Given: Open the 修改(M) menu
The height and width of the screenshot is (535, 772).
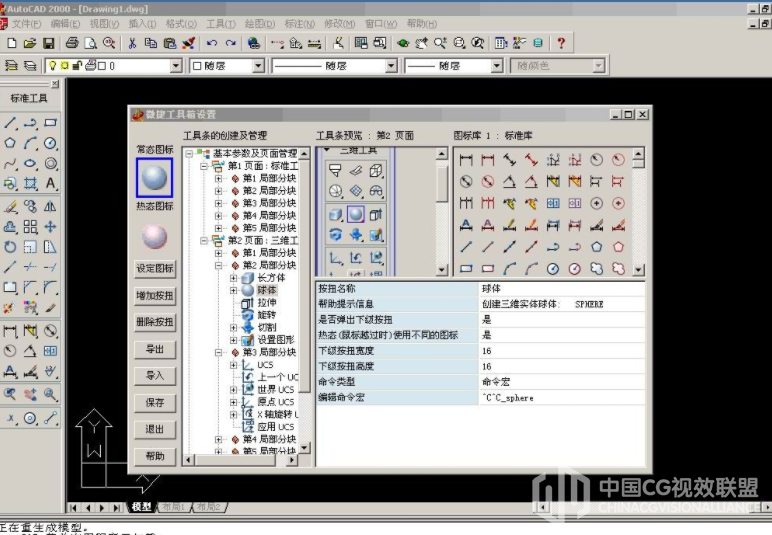Looking at the screenshot, I should 340,24.
